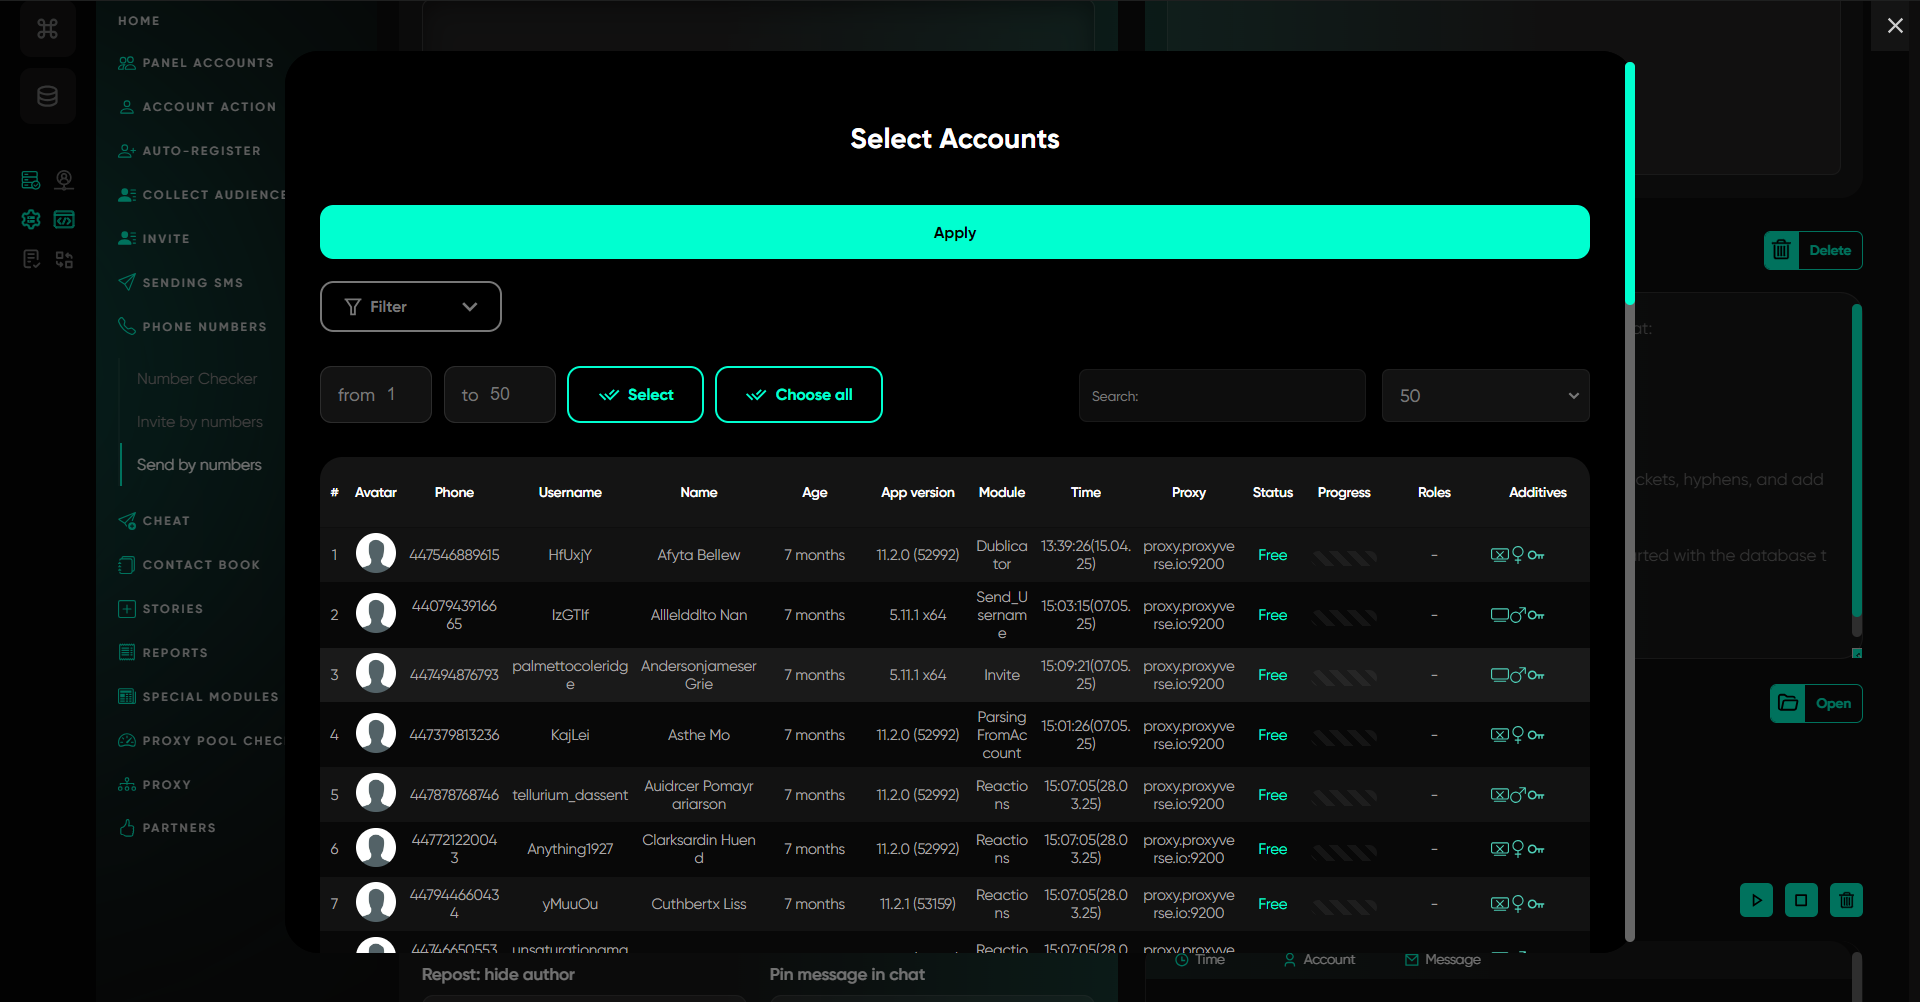Click additives icons for account HfUxjY

pyautogui.click(x=1516, y=555)
